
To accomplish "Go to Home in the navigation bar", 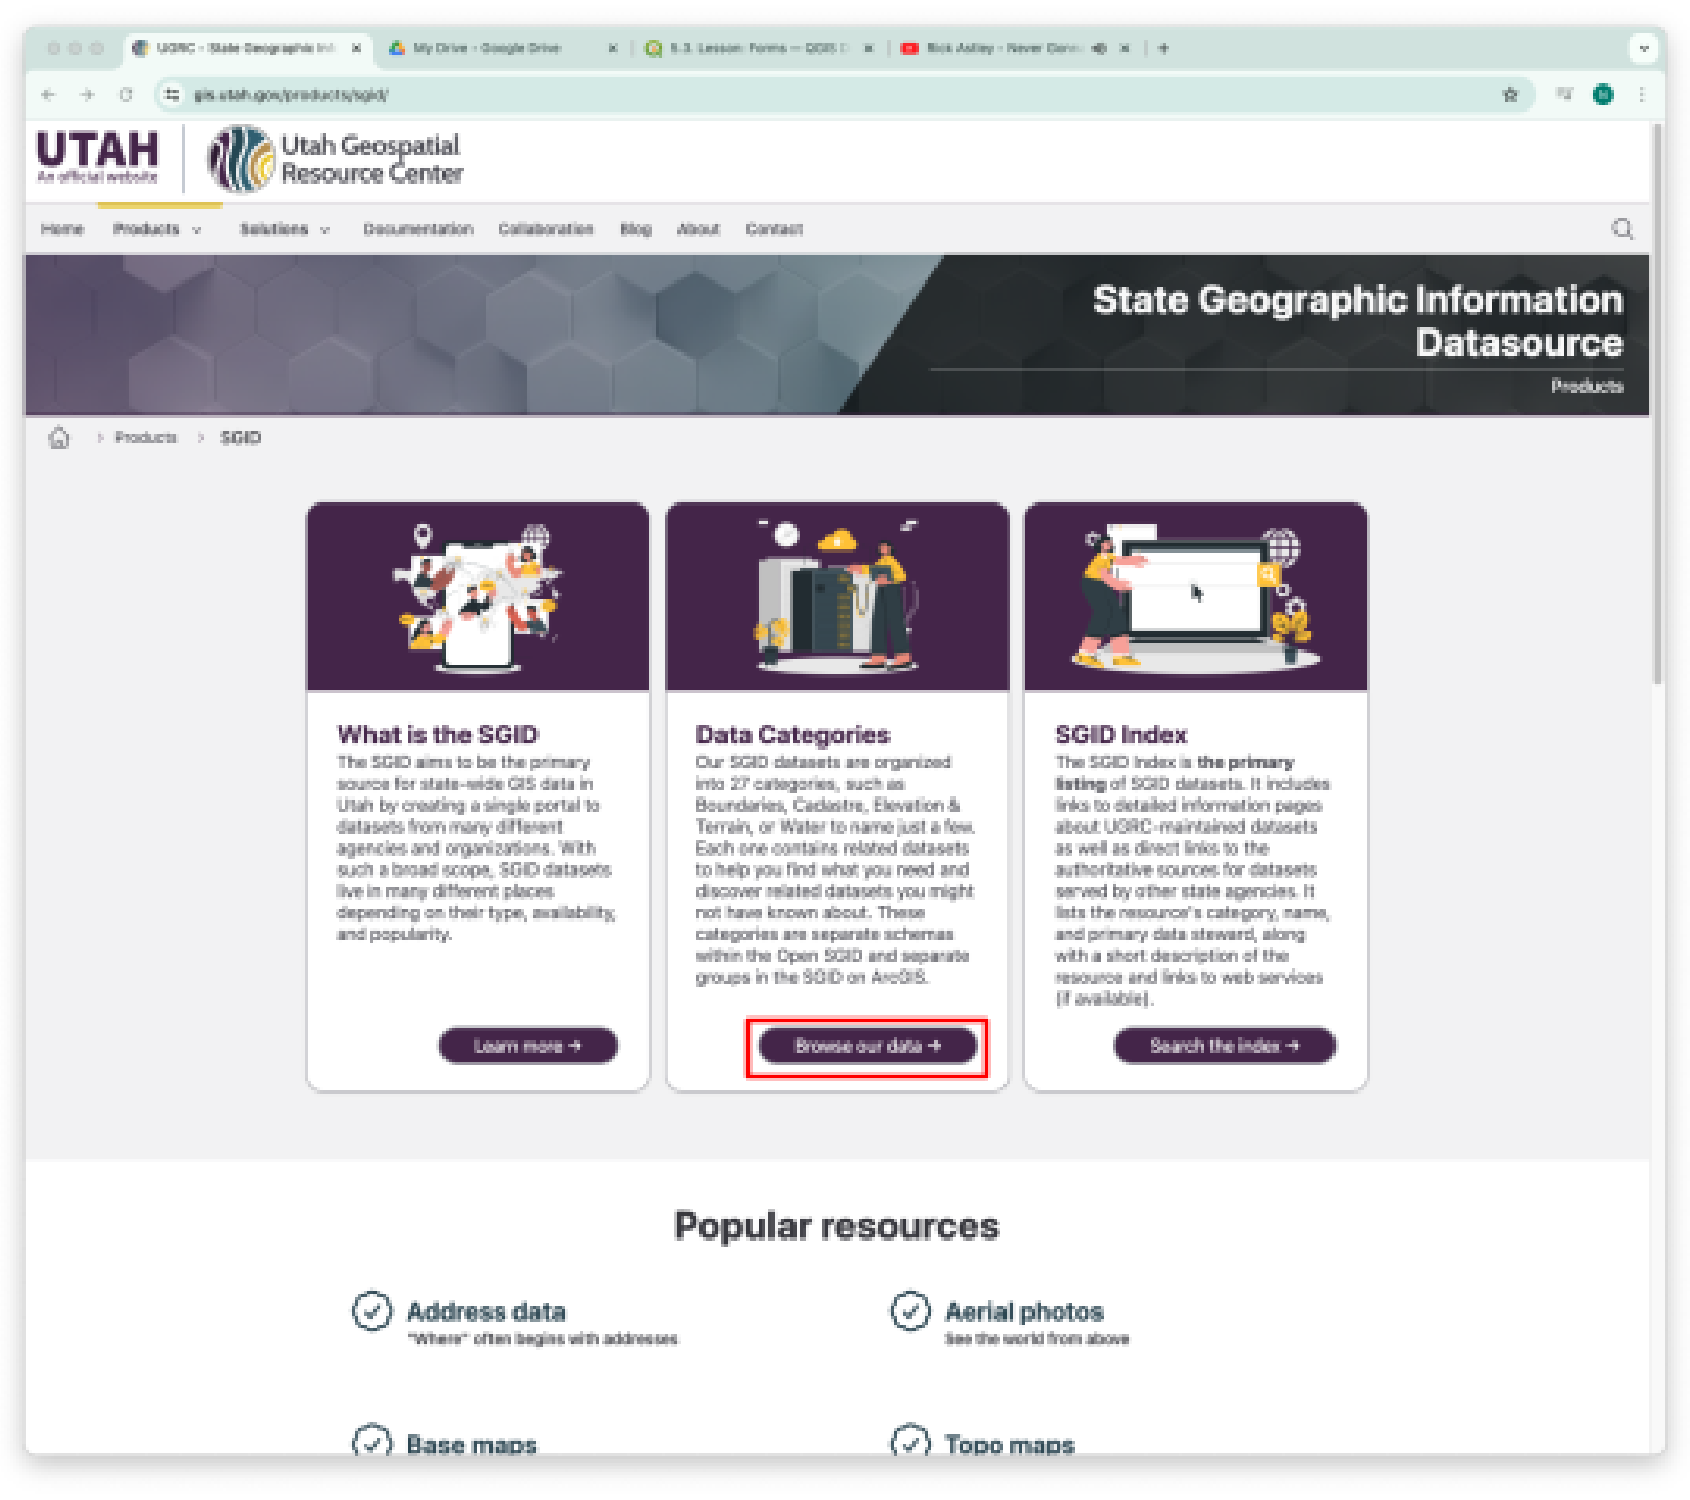I will pyautogui.click(x=62, y=229).
